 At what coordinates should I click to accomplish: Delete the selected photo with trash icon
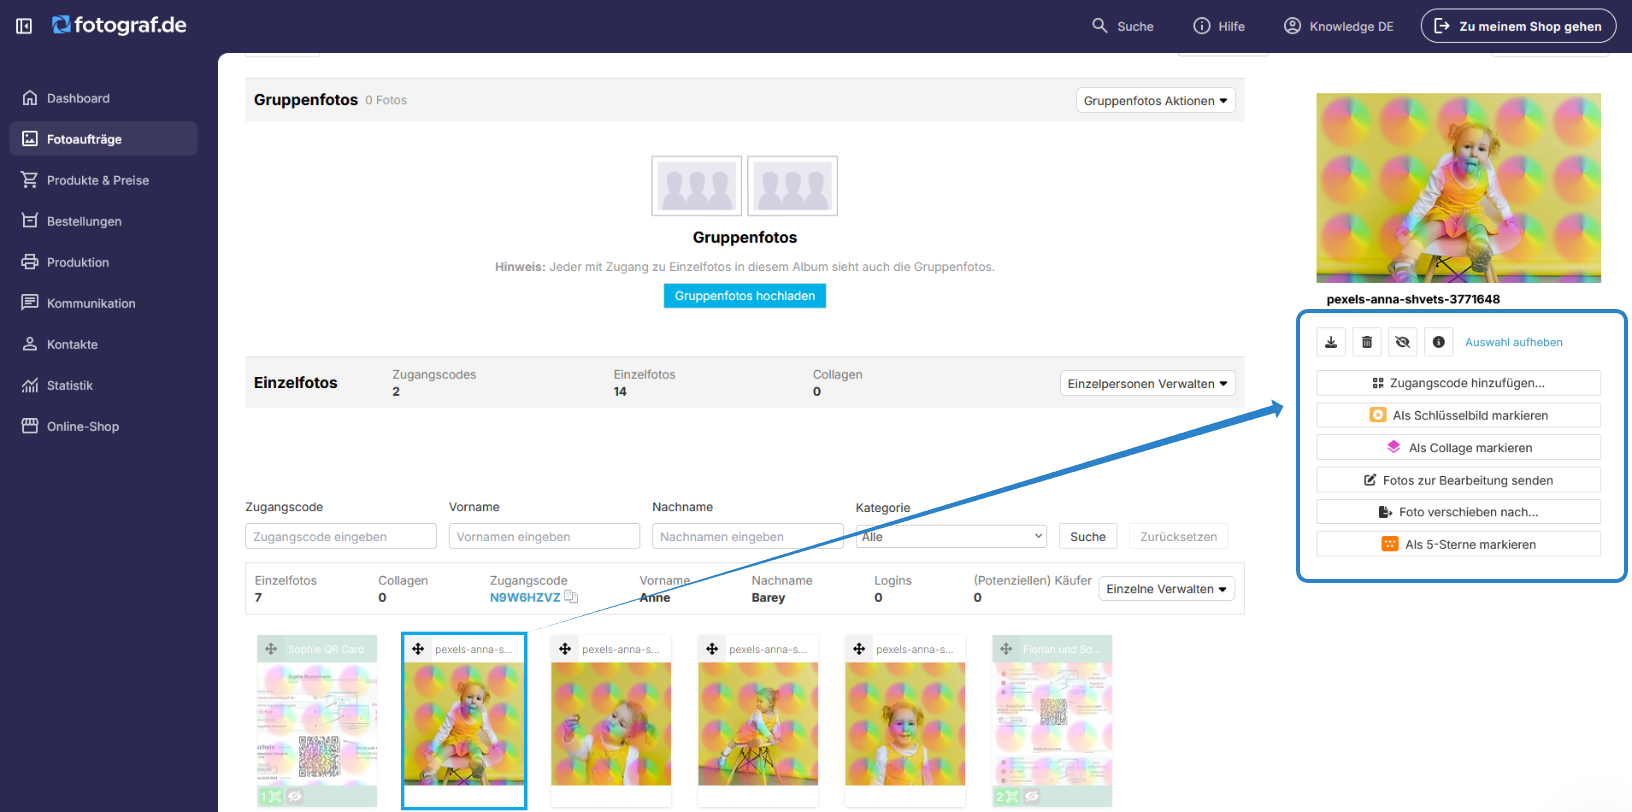[x=1367, y=342]
